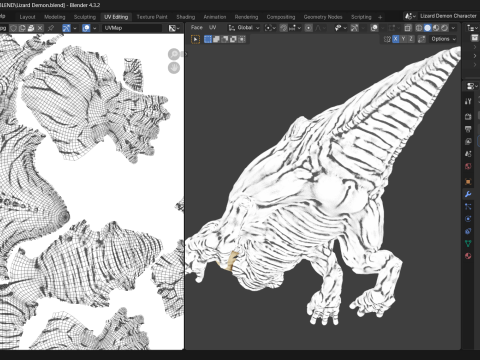Open the Output properties tab icon
The image size is (480, 360).
(x=468, y=129)
